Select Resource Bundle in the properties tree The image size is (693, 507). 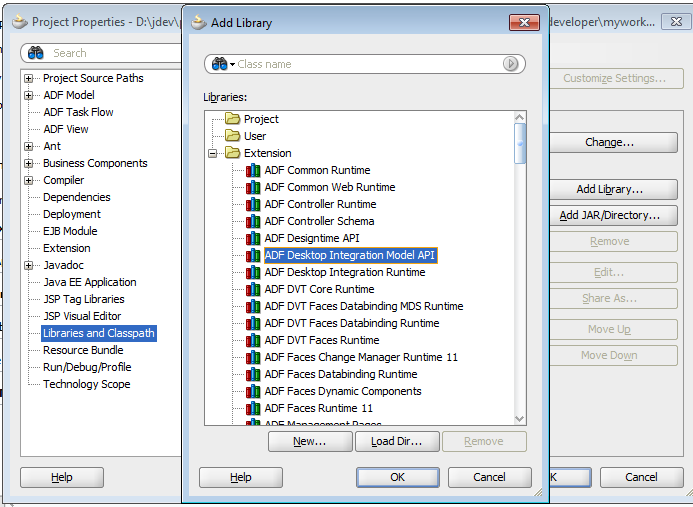(83, 350)
